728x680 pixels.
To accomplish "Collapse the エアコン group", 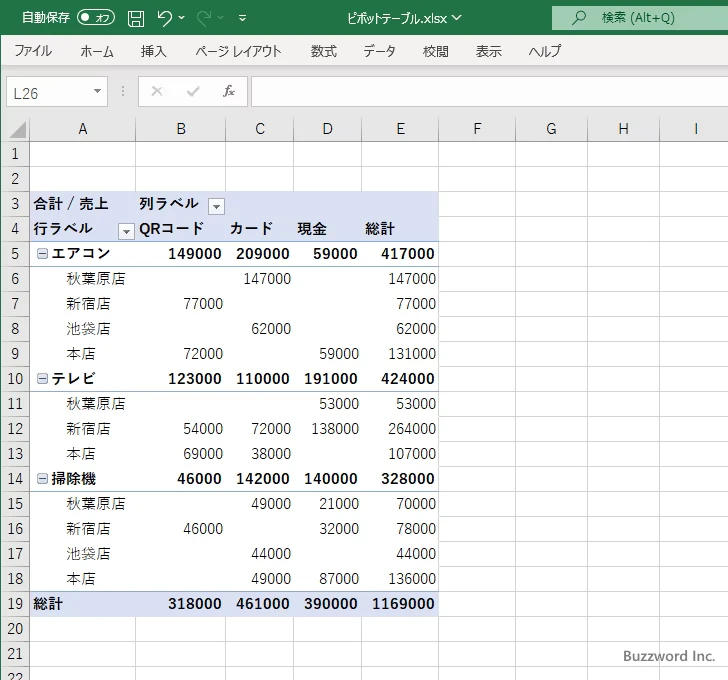I will [x=42, y=253].
